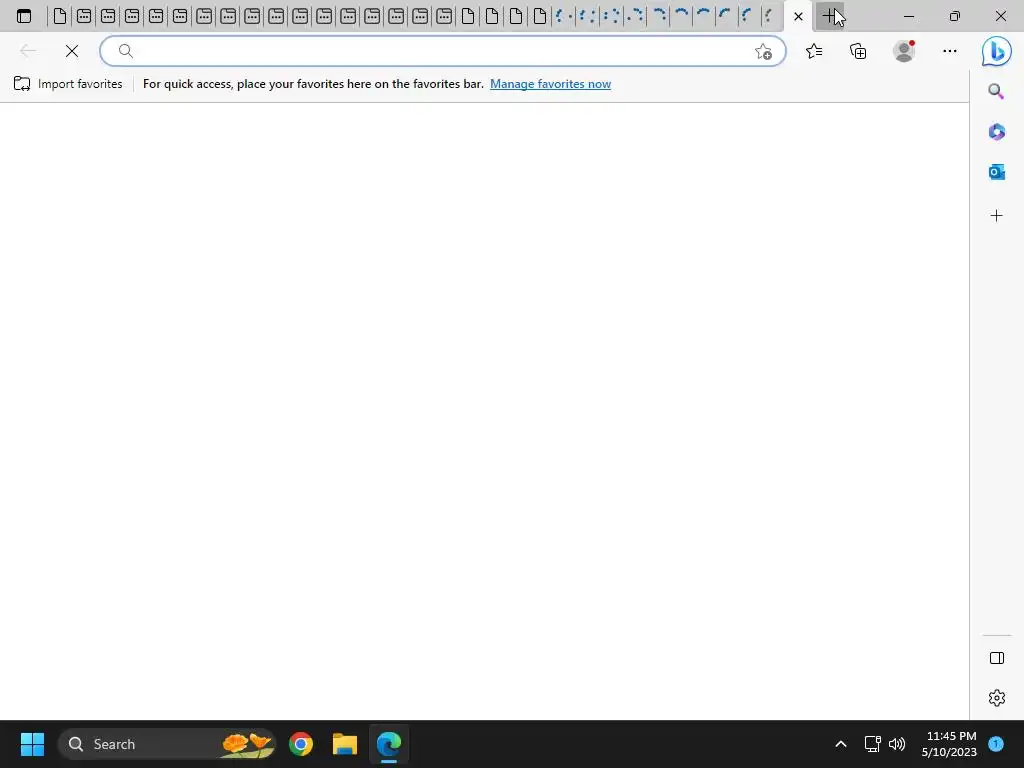
Task: Click Import favorites
Action: [x=68, y=84]
